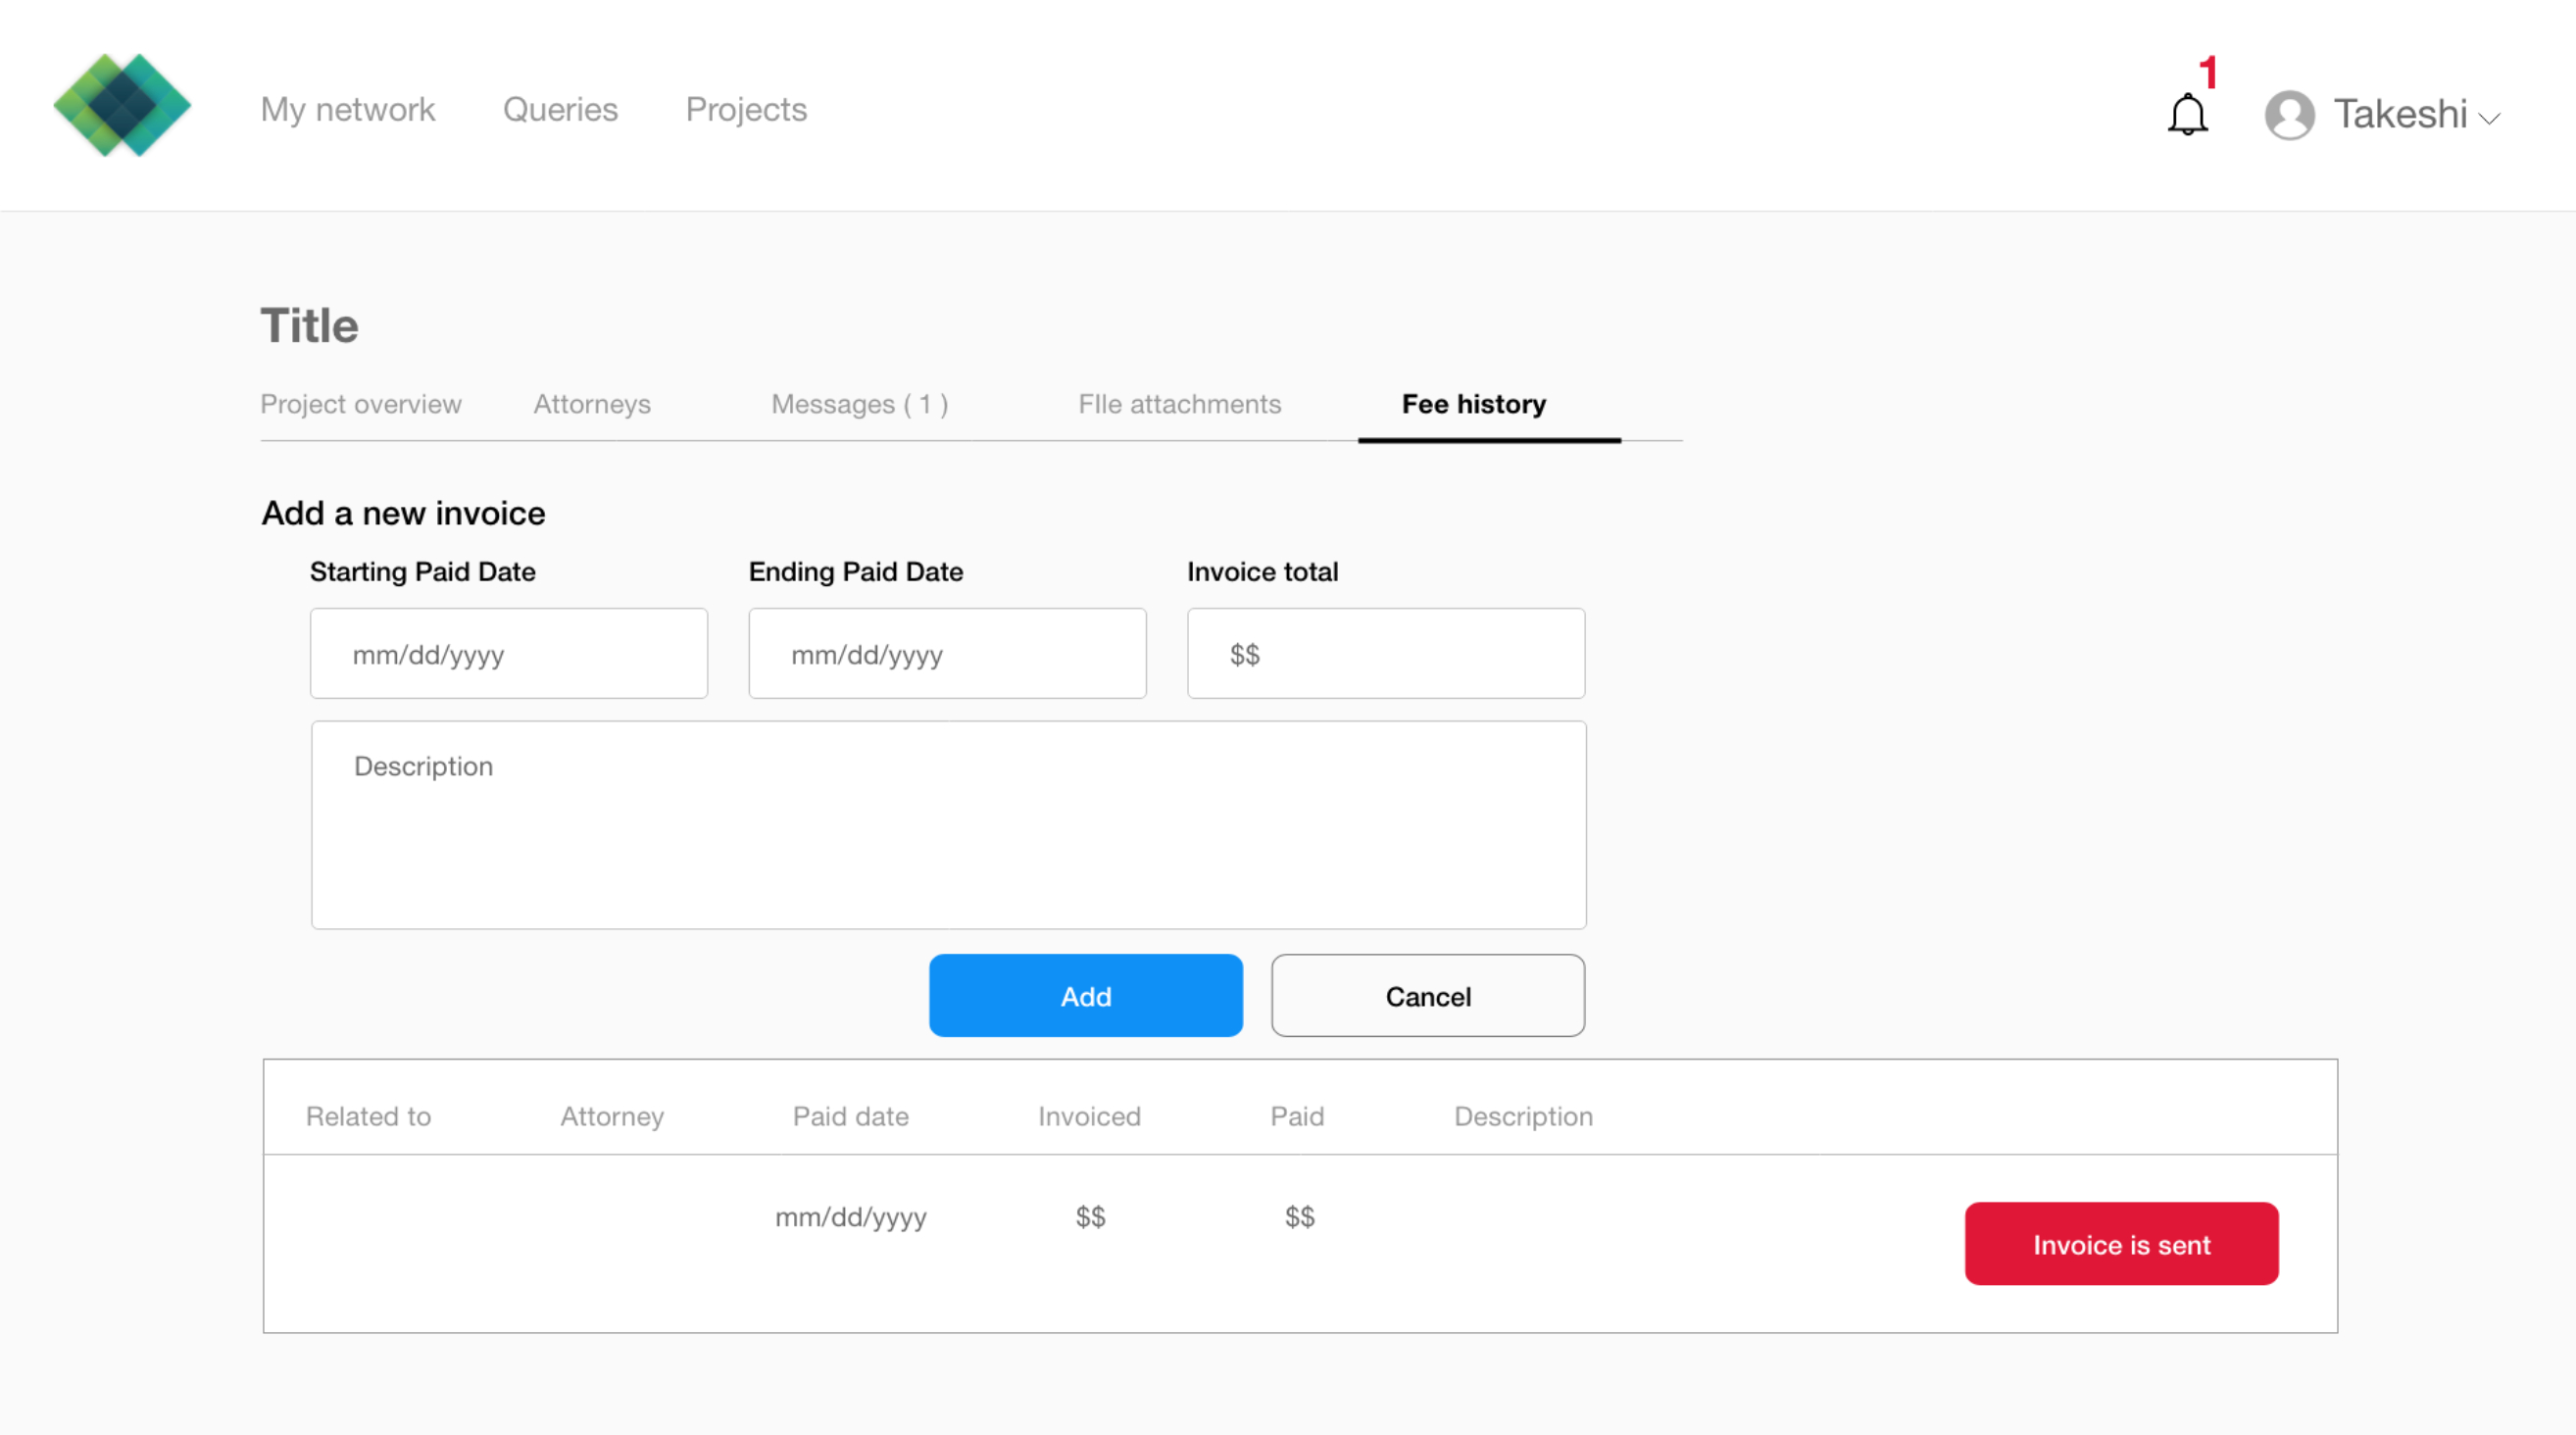Focus the Ending Paid Date field
Image resolution: width=2576 pixels, height=1435 pixels.
pyautogui.click(x=947, y=653)
